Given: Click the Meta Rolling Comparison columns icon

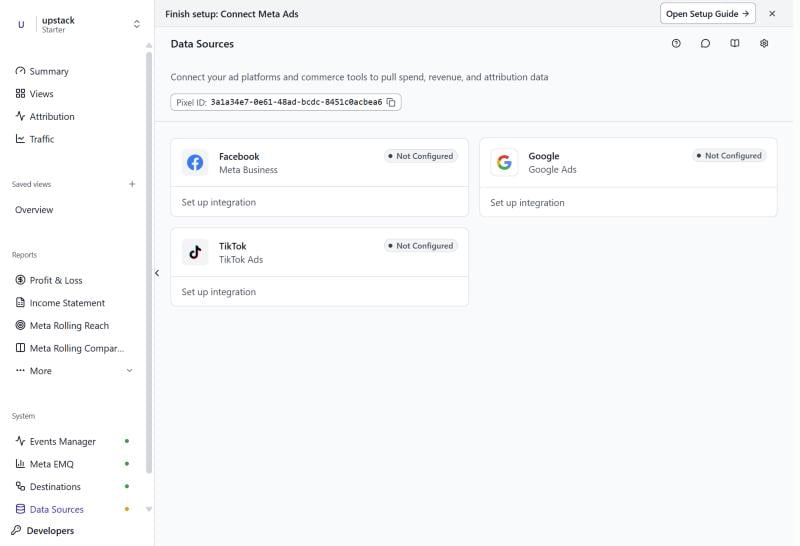Looking at the screenshot, I should click(20, 348).
